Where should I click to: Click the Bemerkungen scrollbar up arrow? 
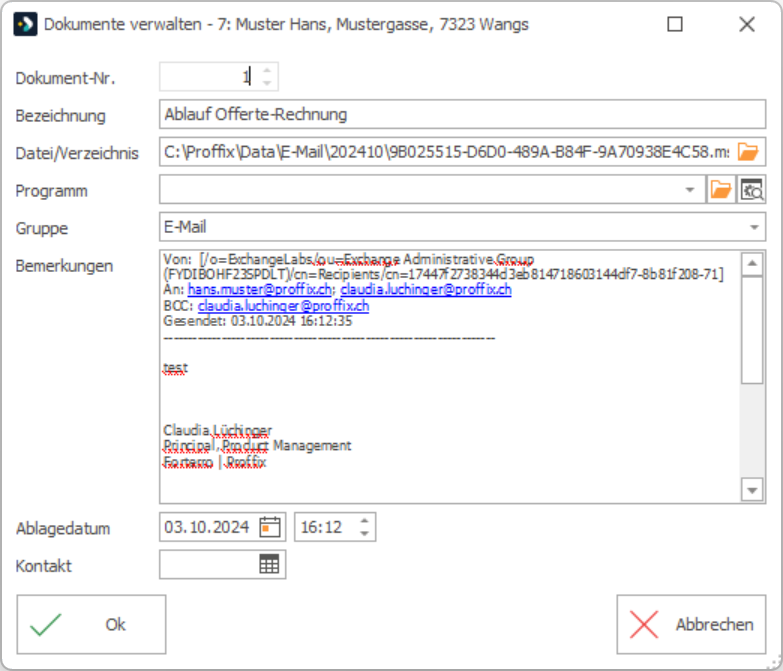(752, 264)
